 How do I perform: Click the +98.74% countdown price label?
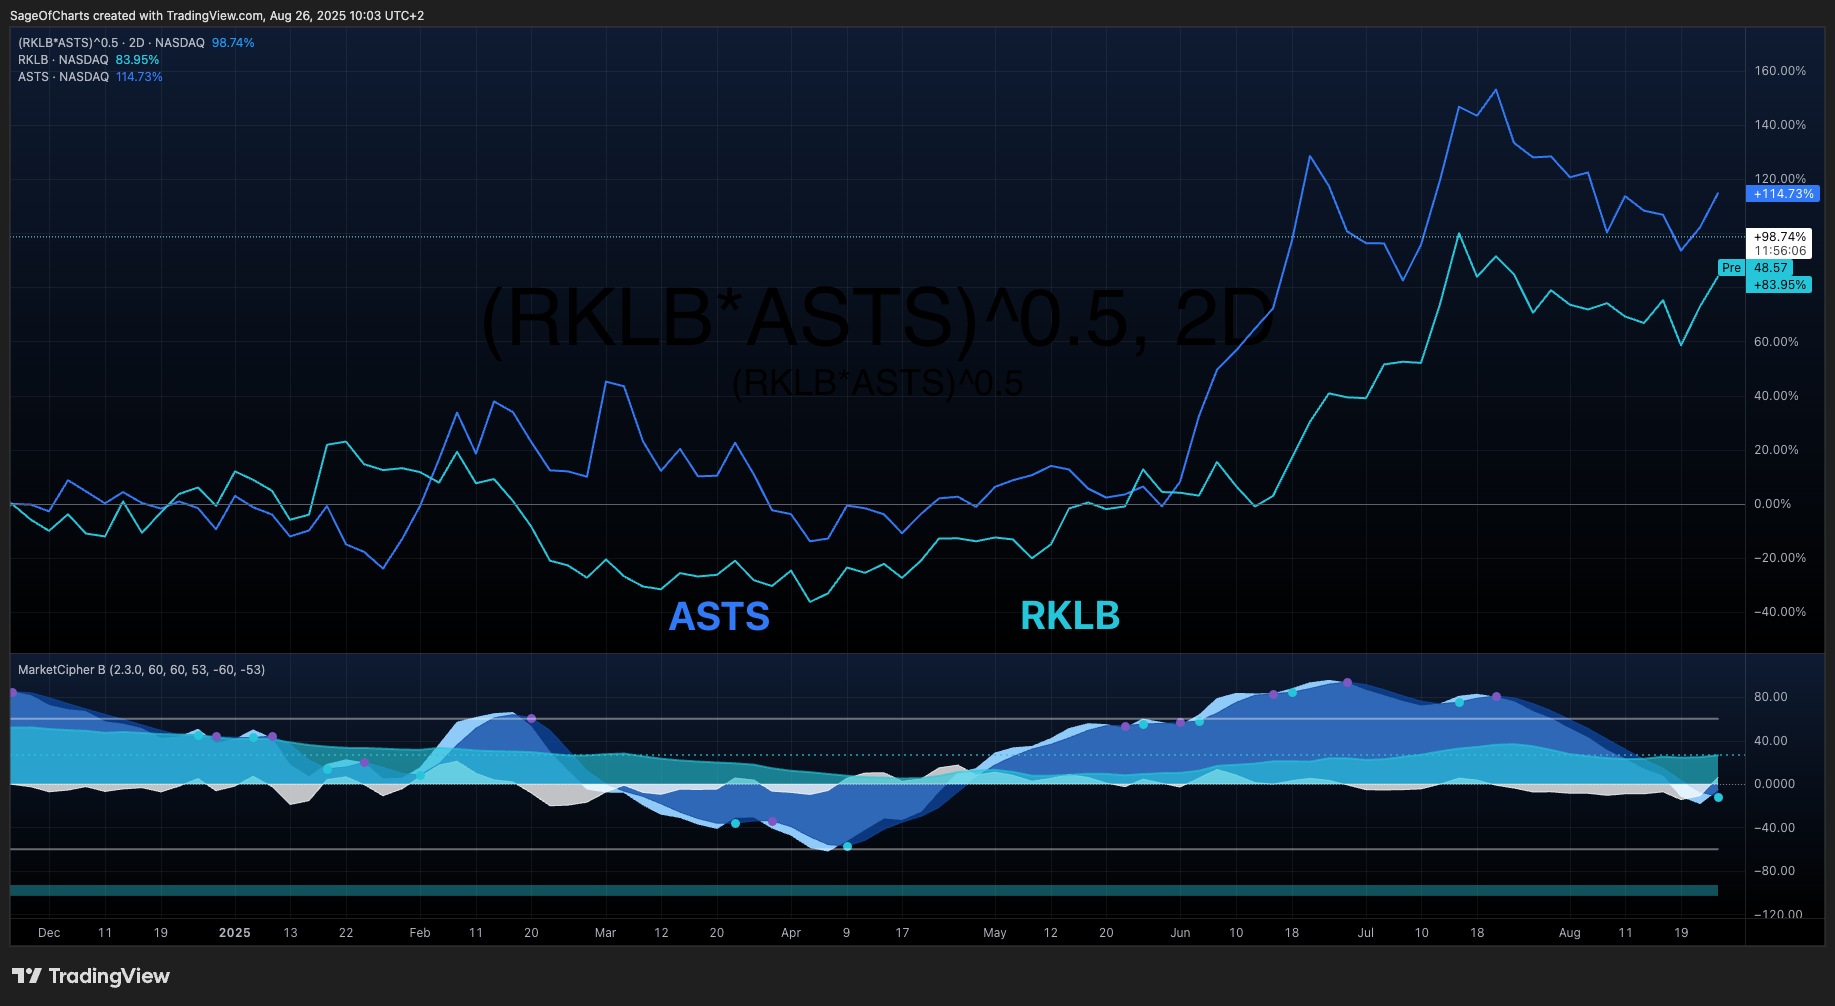(1779, 243)
